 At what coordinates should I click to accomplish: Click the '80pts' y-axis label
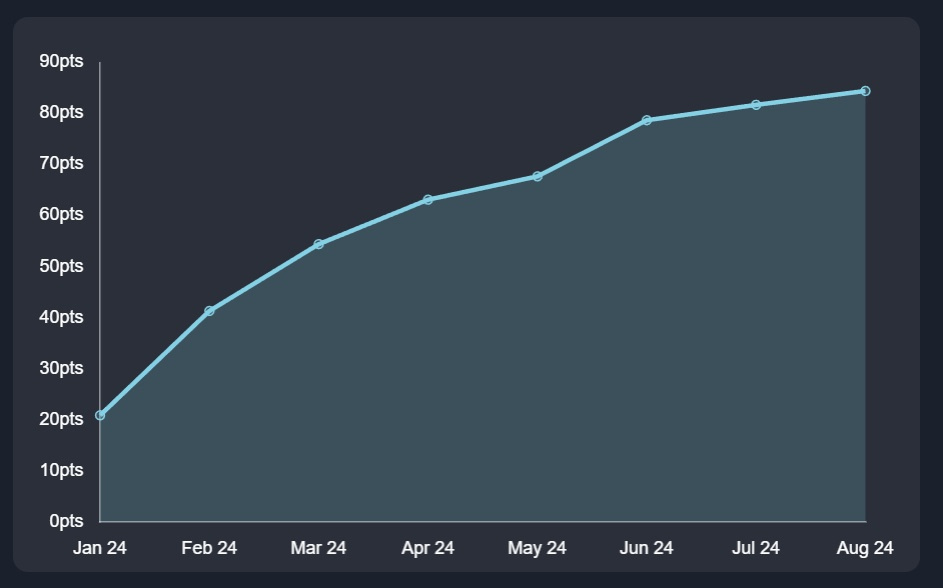click(x=61, y=112)
